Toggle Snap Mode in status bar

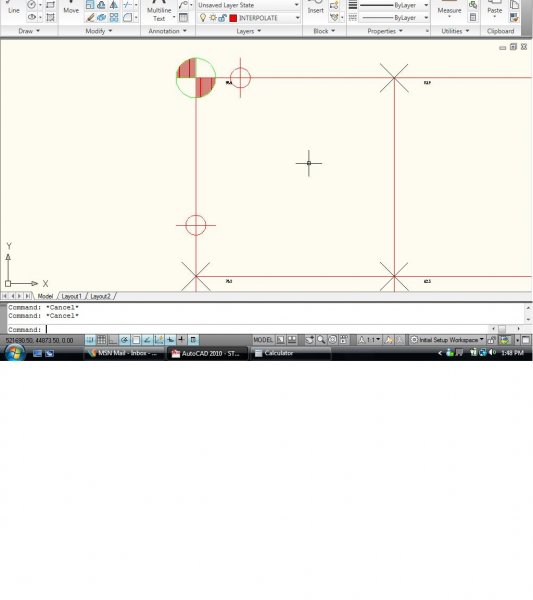(90, 339)
